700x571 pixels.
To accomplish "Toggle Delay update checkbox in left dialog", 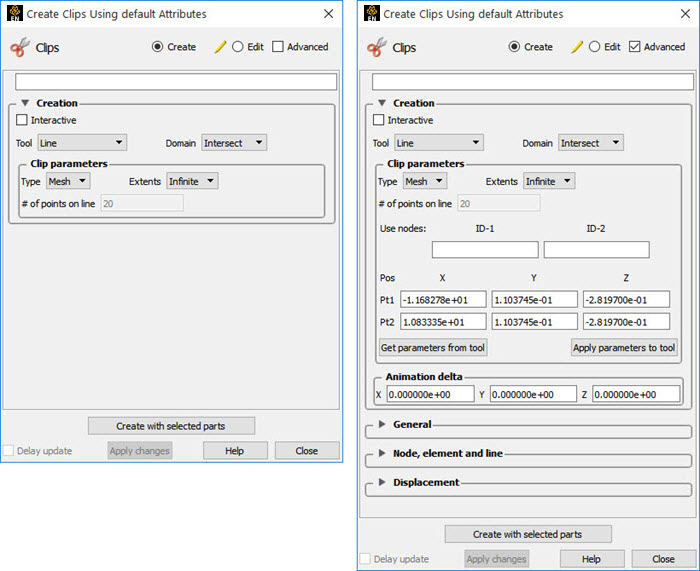I will 8,450.
